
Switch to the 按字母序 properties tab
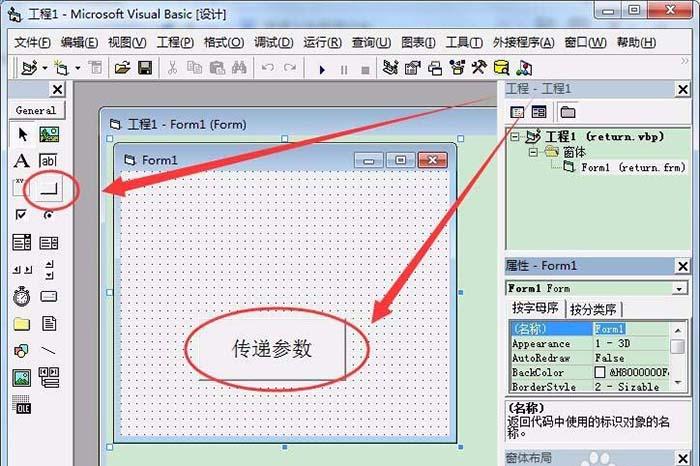(535, 308)
